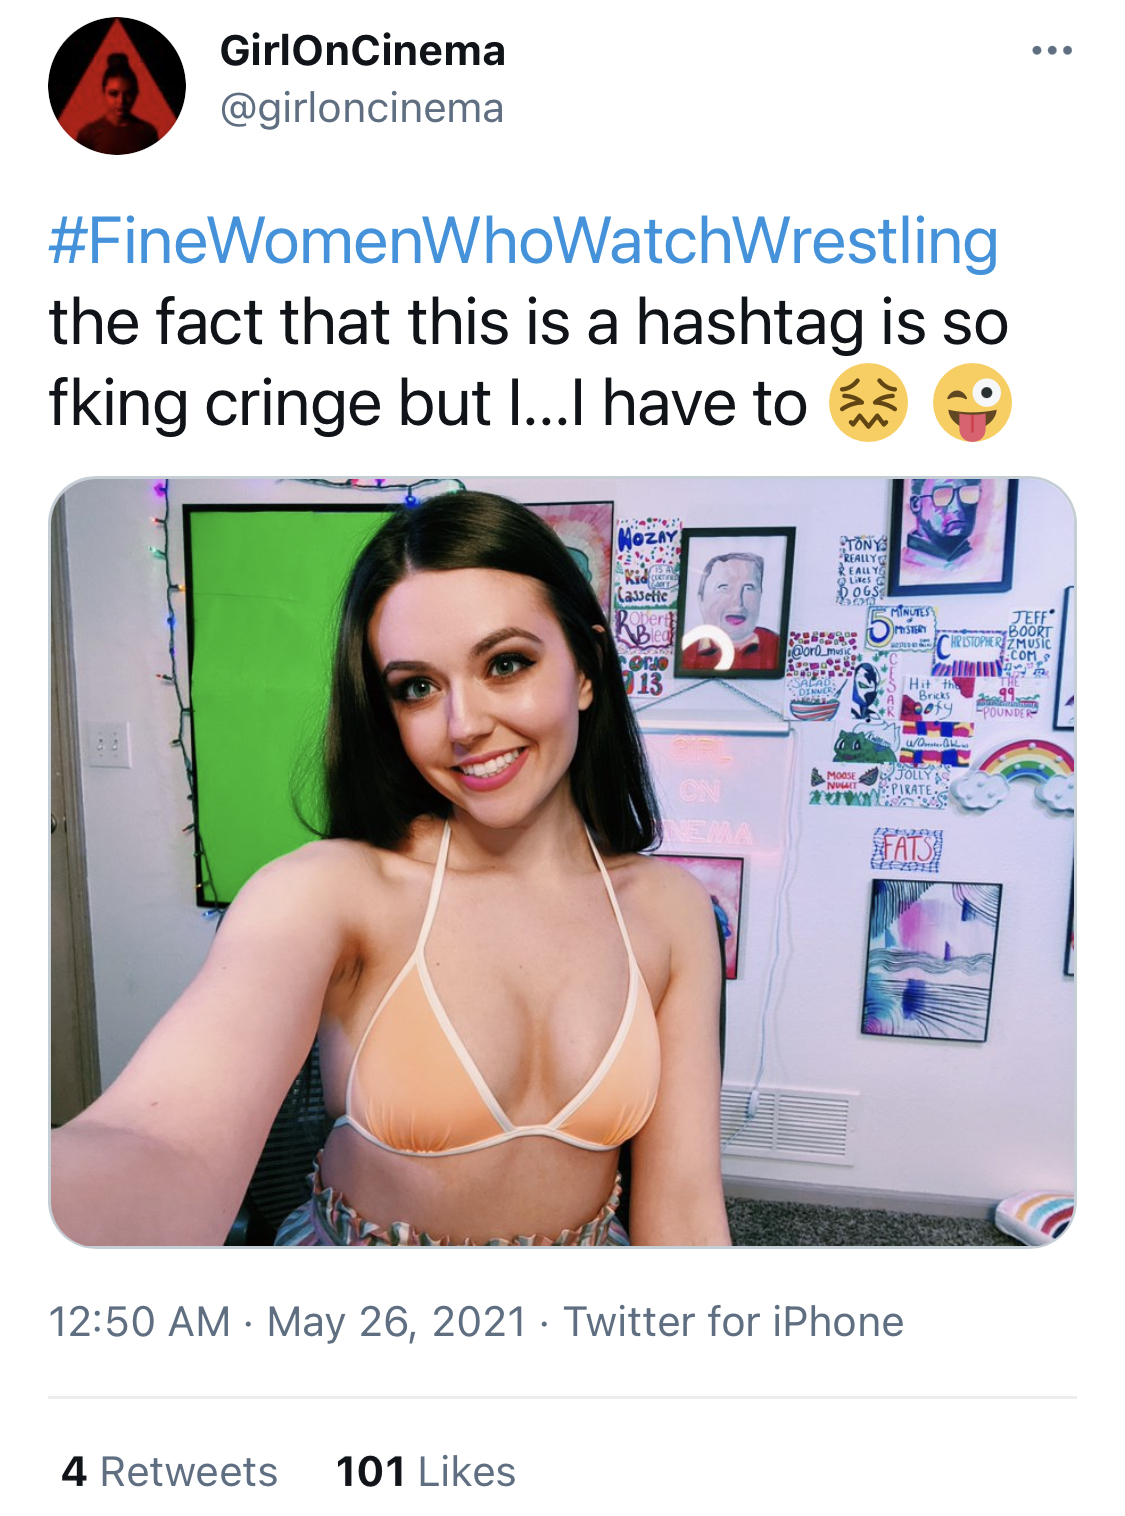
Task: Click the abstract framed artwork below FATS
Action: point(932,960)
